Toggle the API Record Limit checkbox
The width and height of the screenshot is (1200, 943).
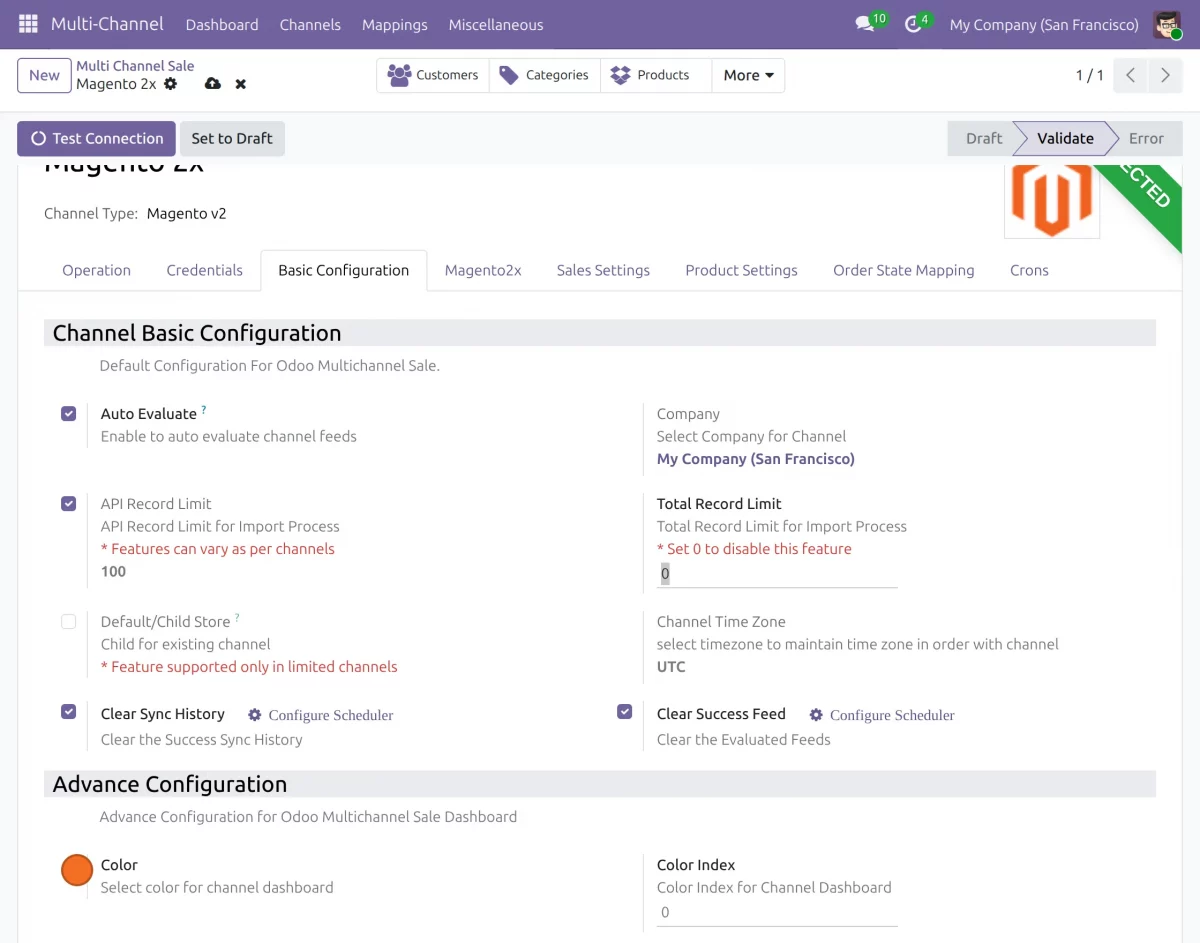point(69,503)
